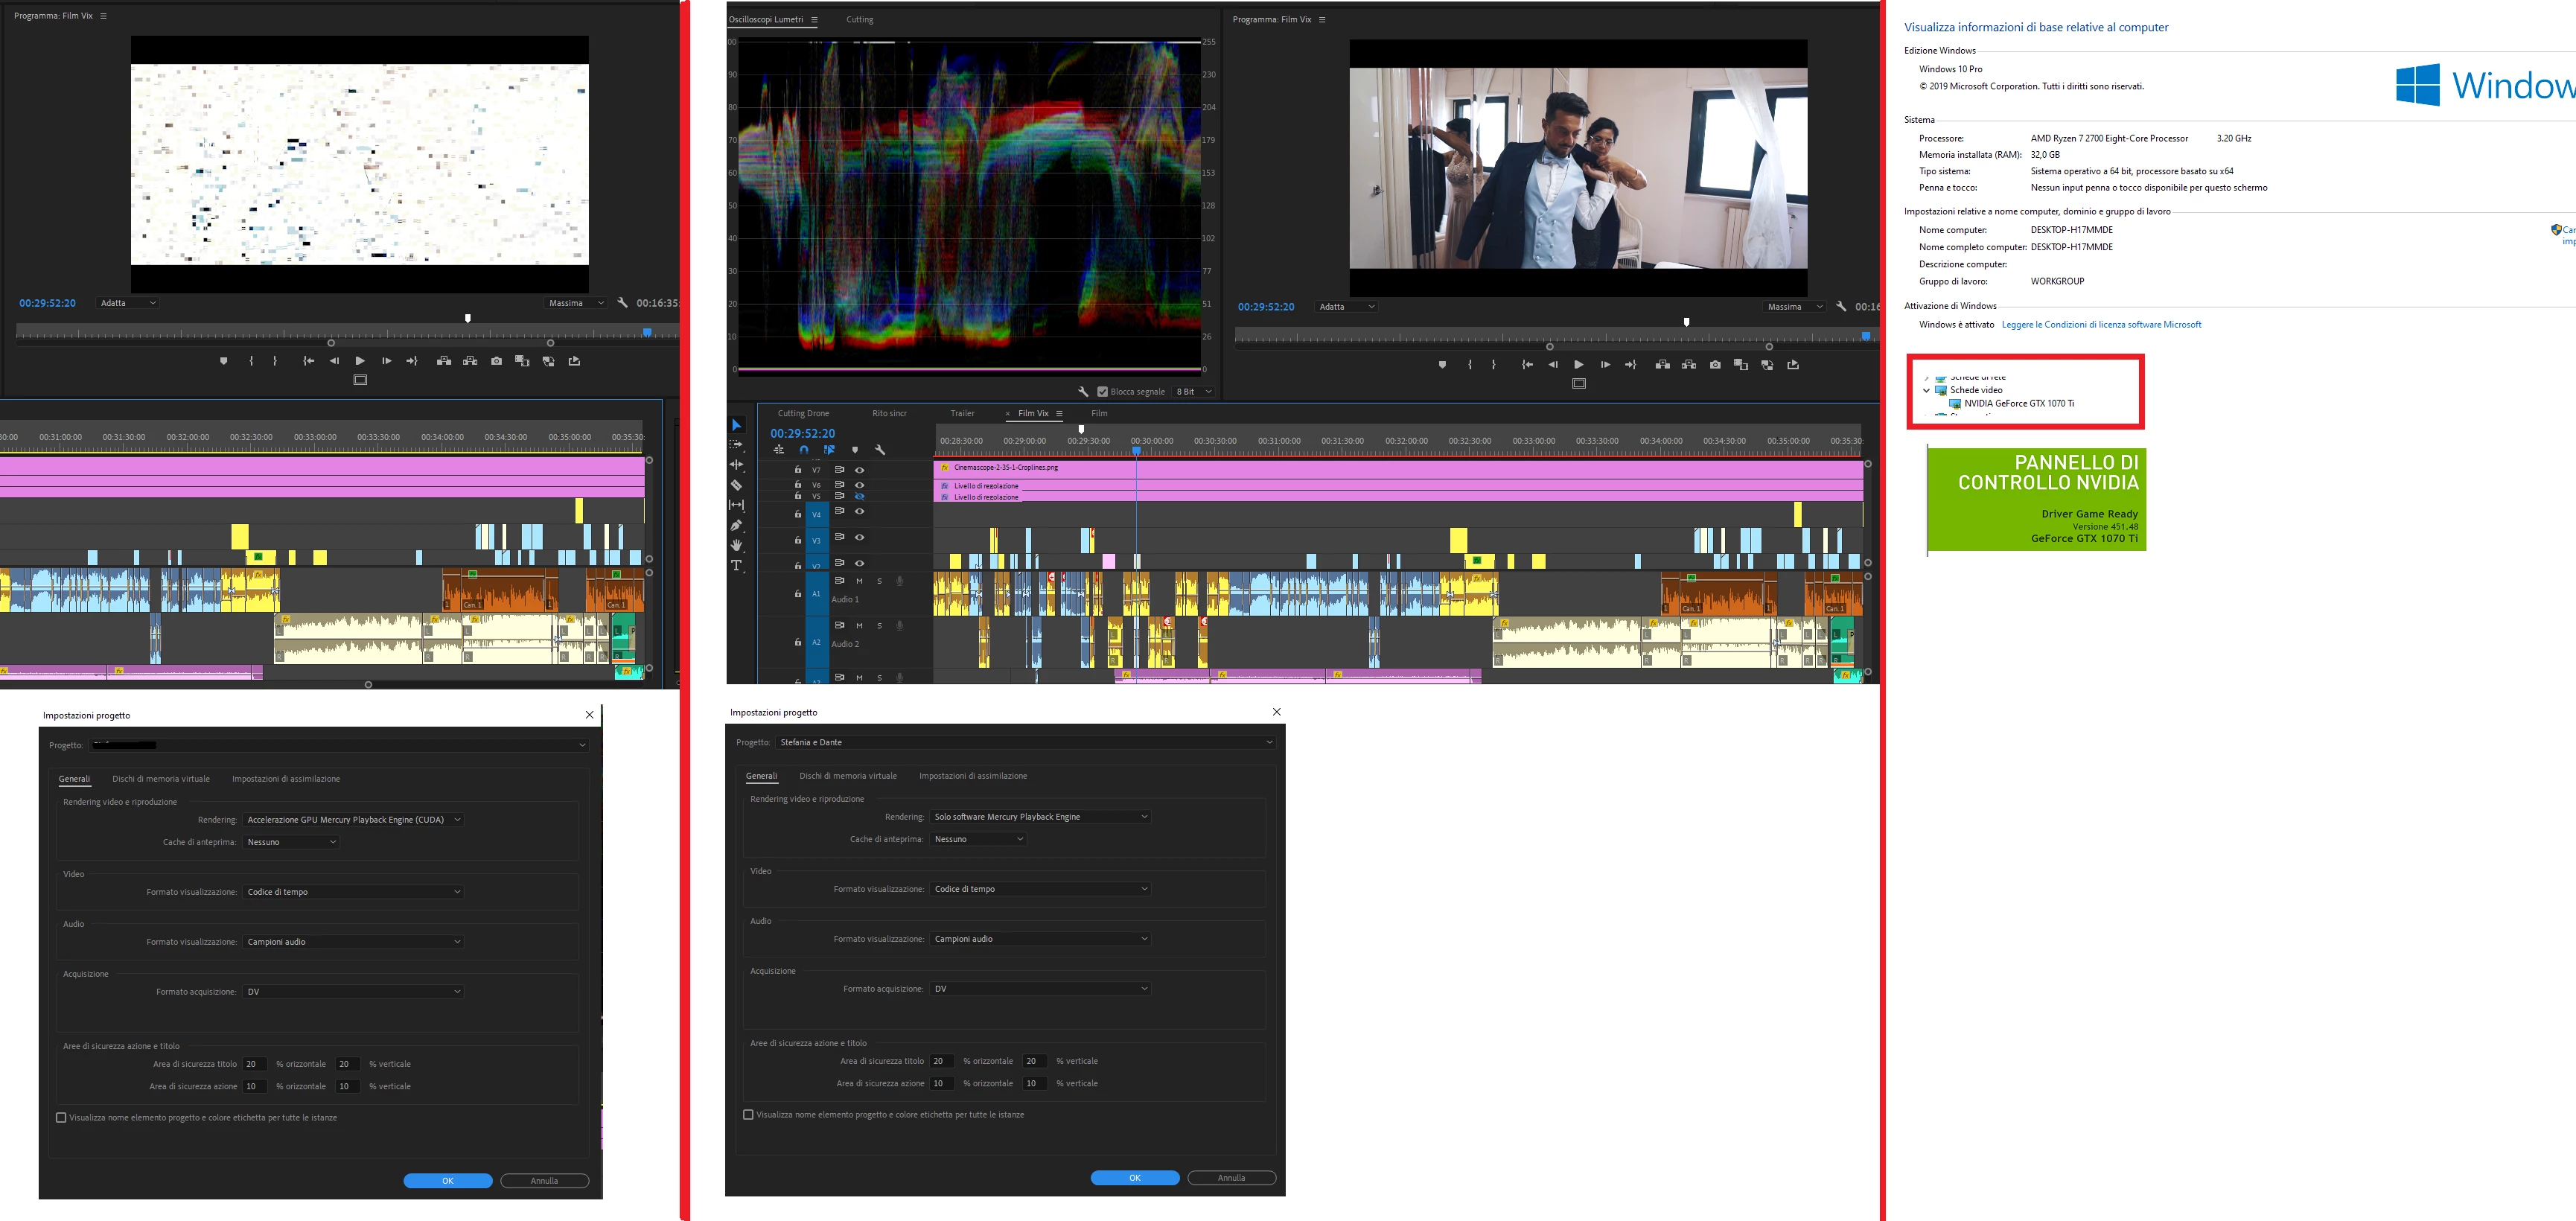This screenshot has height=1221, width=2576.
Task: Open the timeline display settings wrench
Action: click(x=880, y=450)
